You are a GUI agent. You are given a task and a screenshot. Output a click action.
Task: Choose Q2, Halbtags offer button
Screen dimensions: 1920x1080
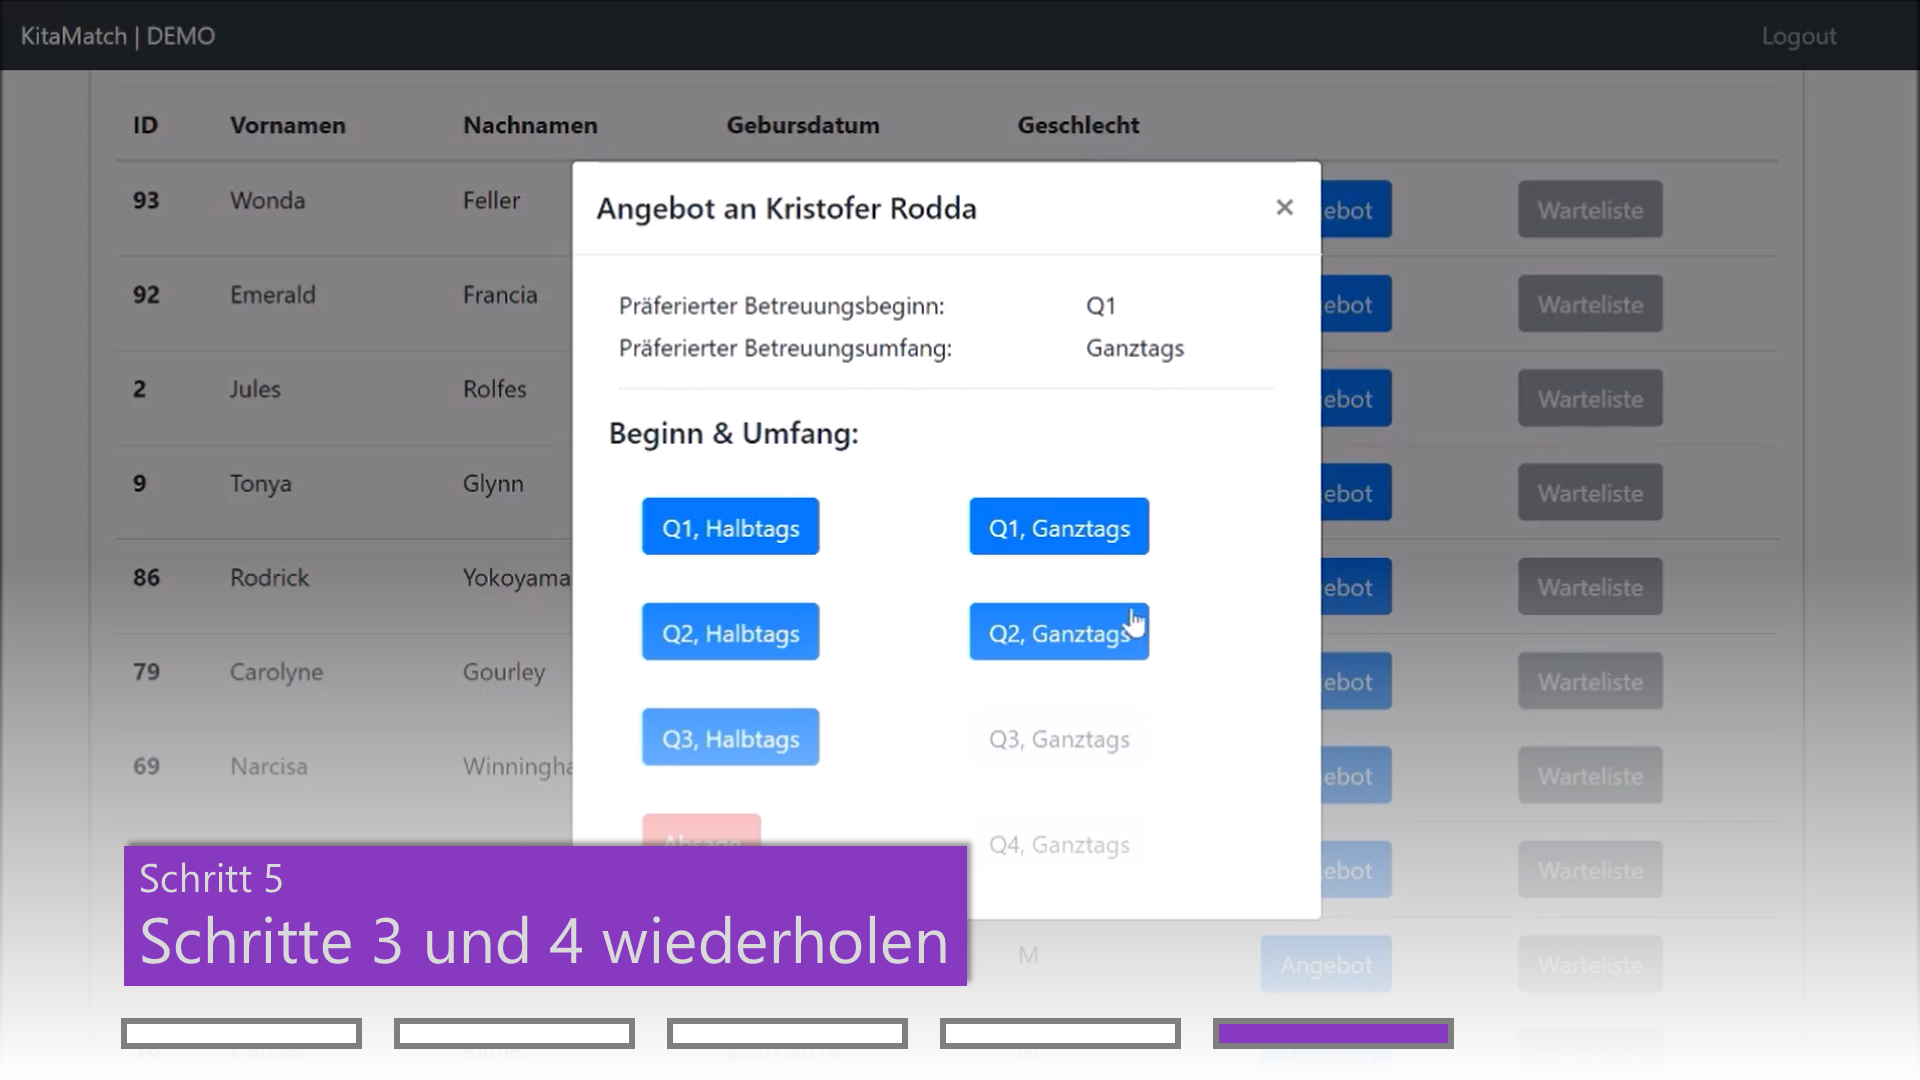click(x=730, y=632)
